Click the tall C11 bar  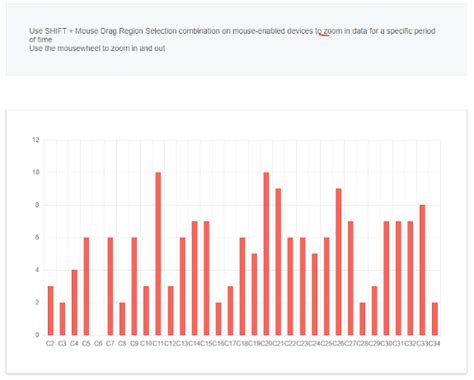coord(158,254)
